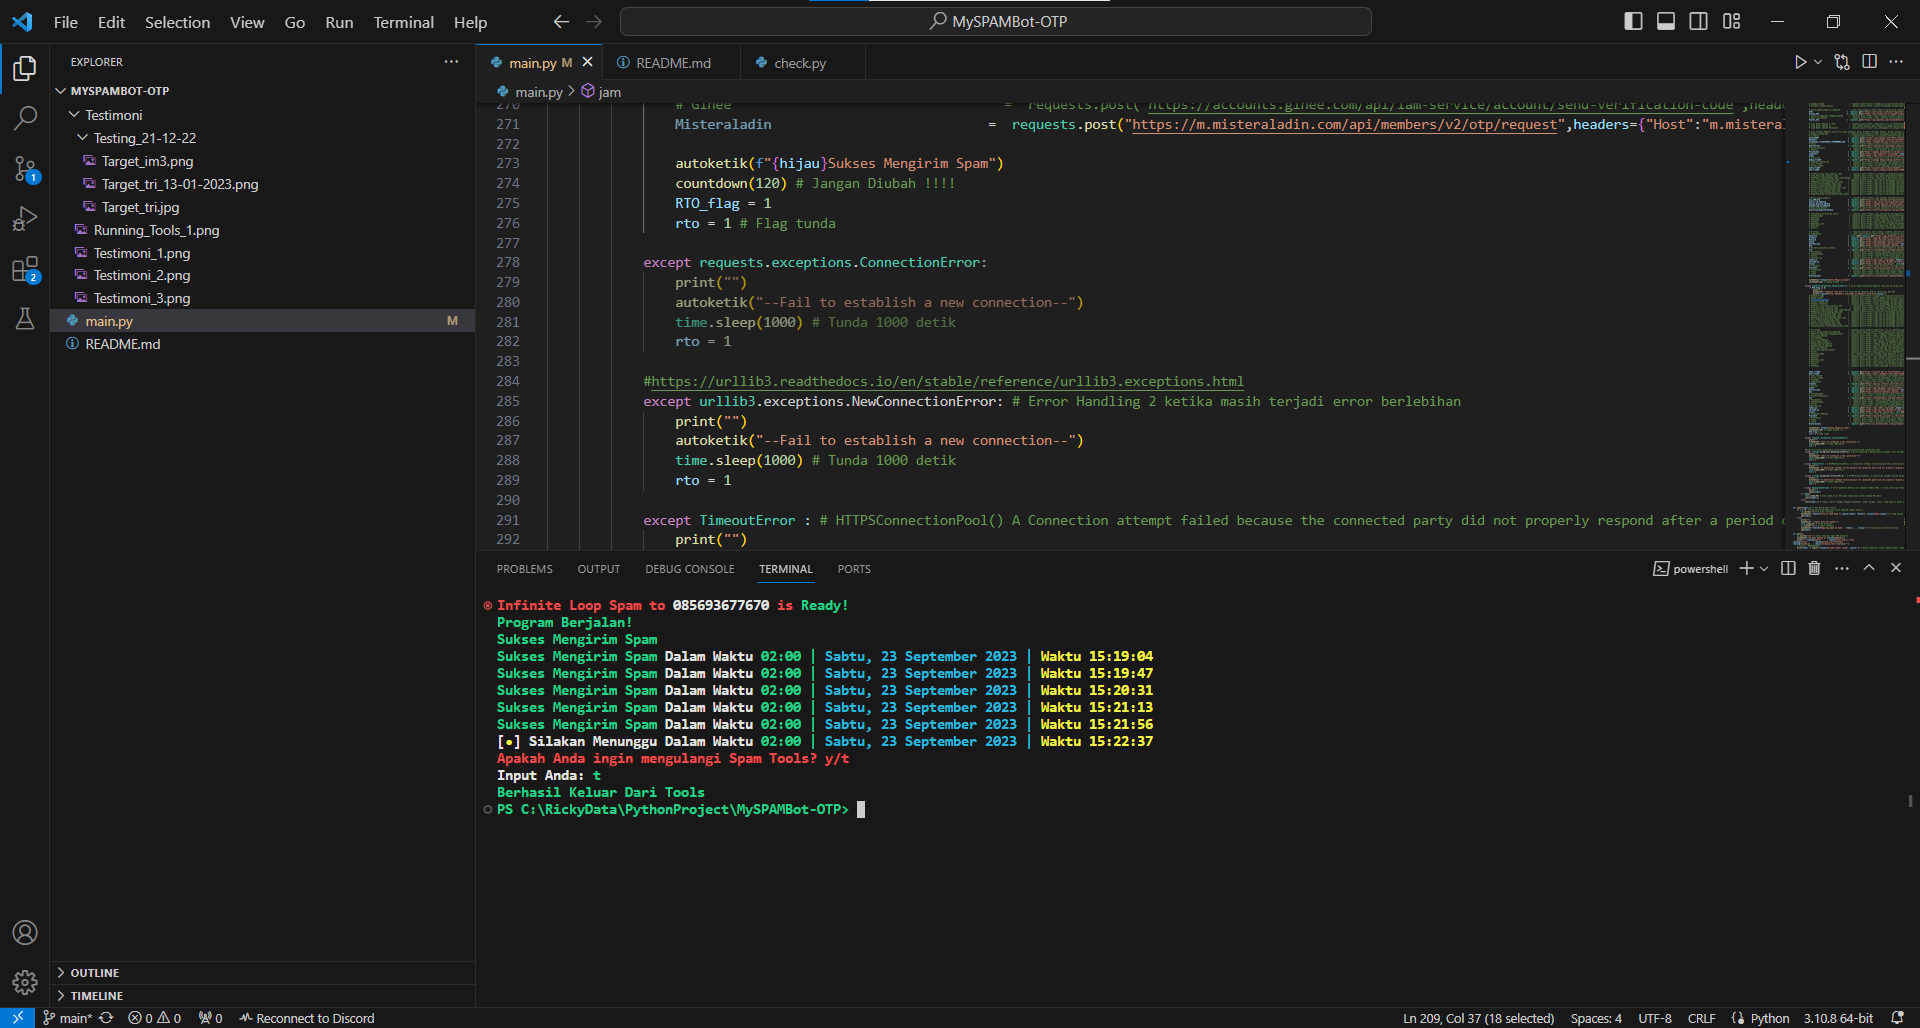1920x1028 pixels.
Task: Toggle the primary side bar layout button
Action: (1633, 21)
